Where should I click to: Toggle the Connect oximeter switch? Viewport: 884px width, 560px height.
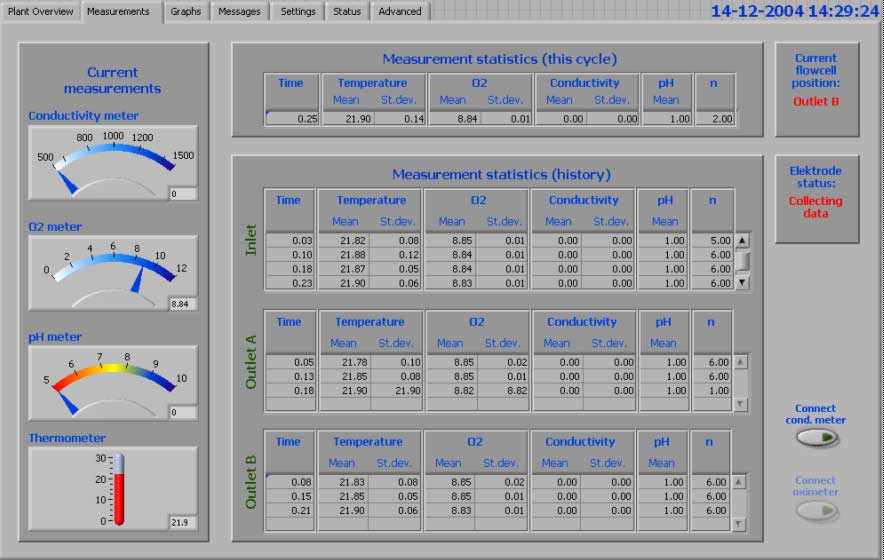tap(816, 510)
